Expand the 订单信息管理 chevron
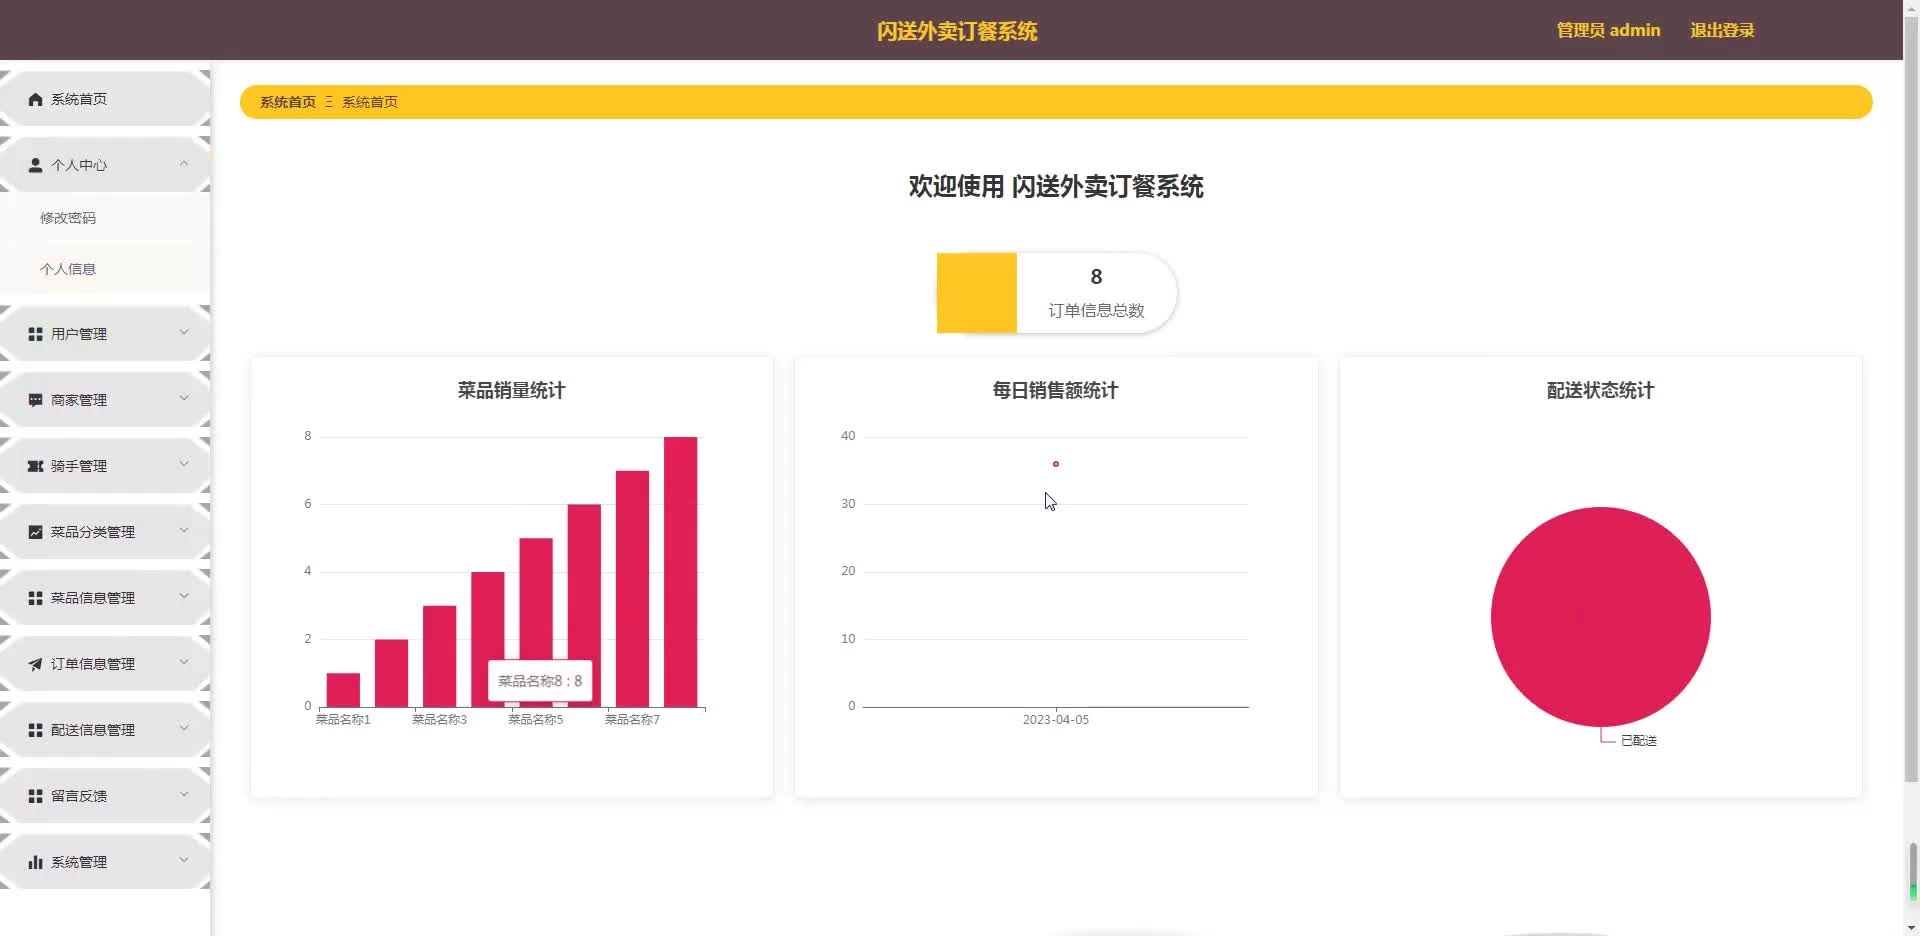The image size is (1920, 936). (x=184, y=662)
